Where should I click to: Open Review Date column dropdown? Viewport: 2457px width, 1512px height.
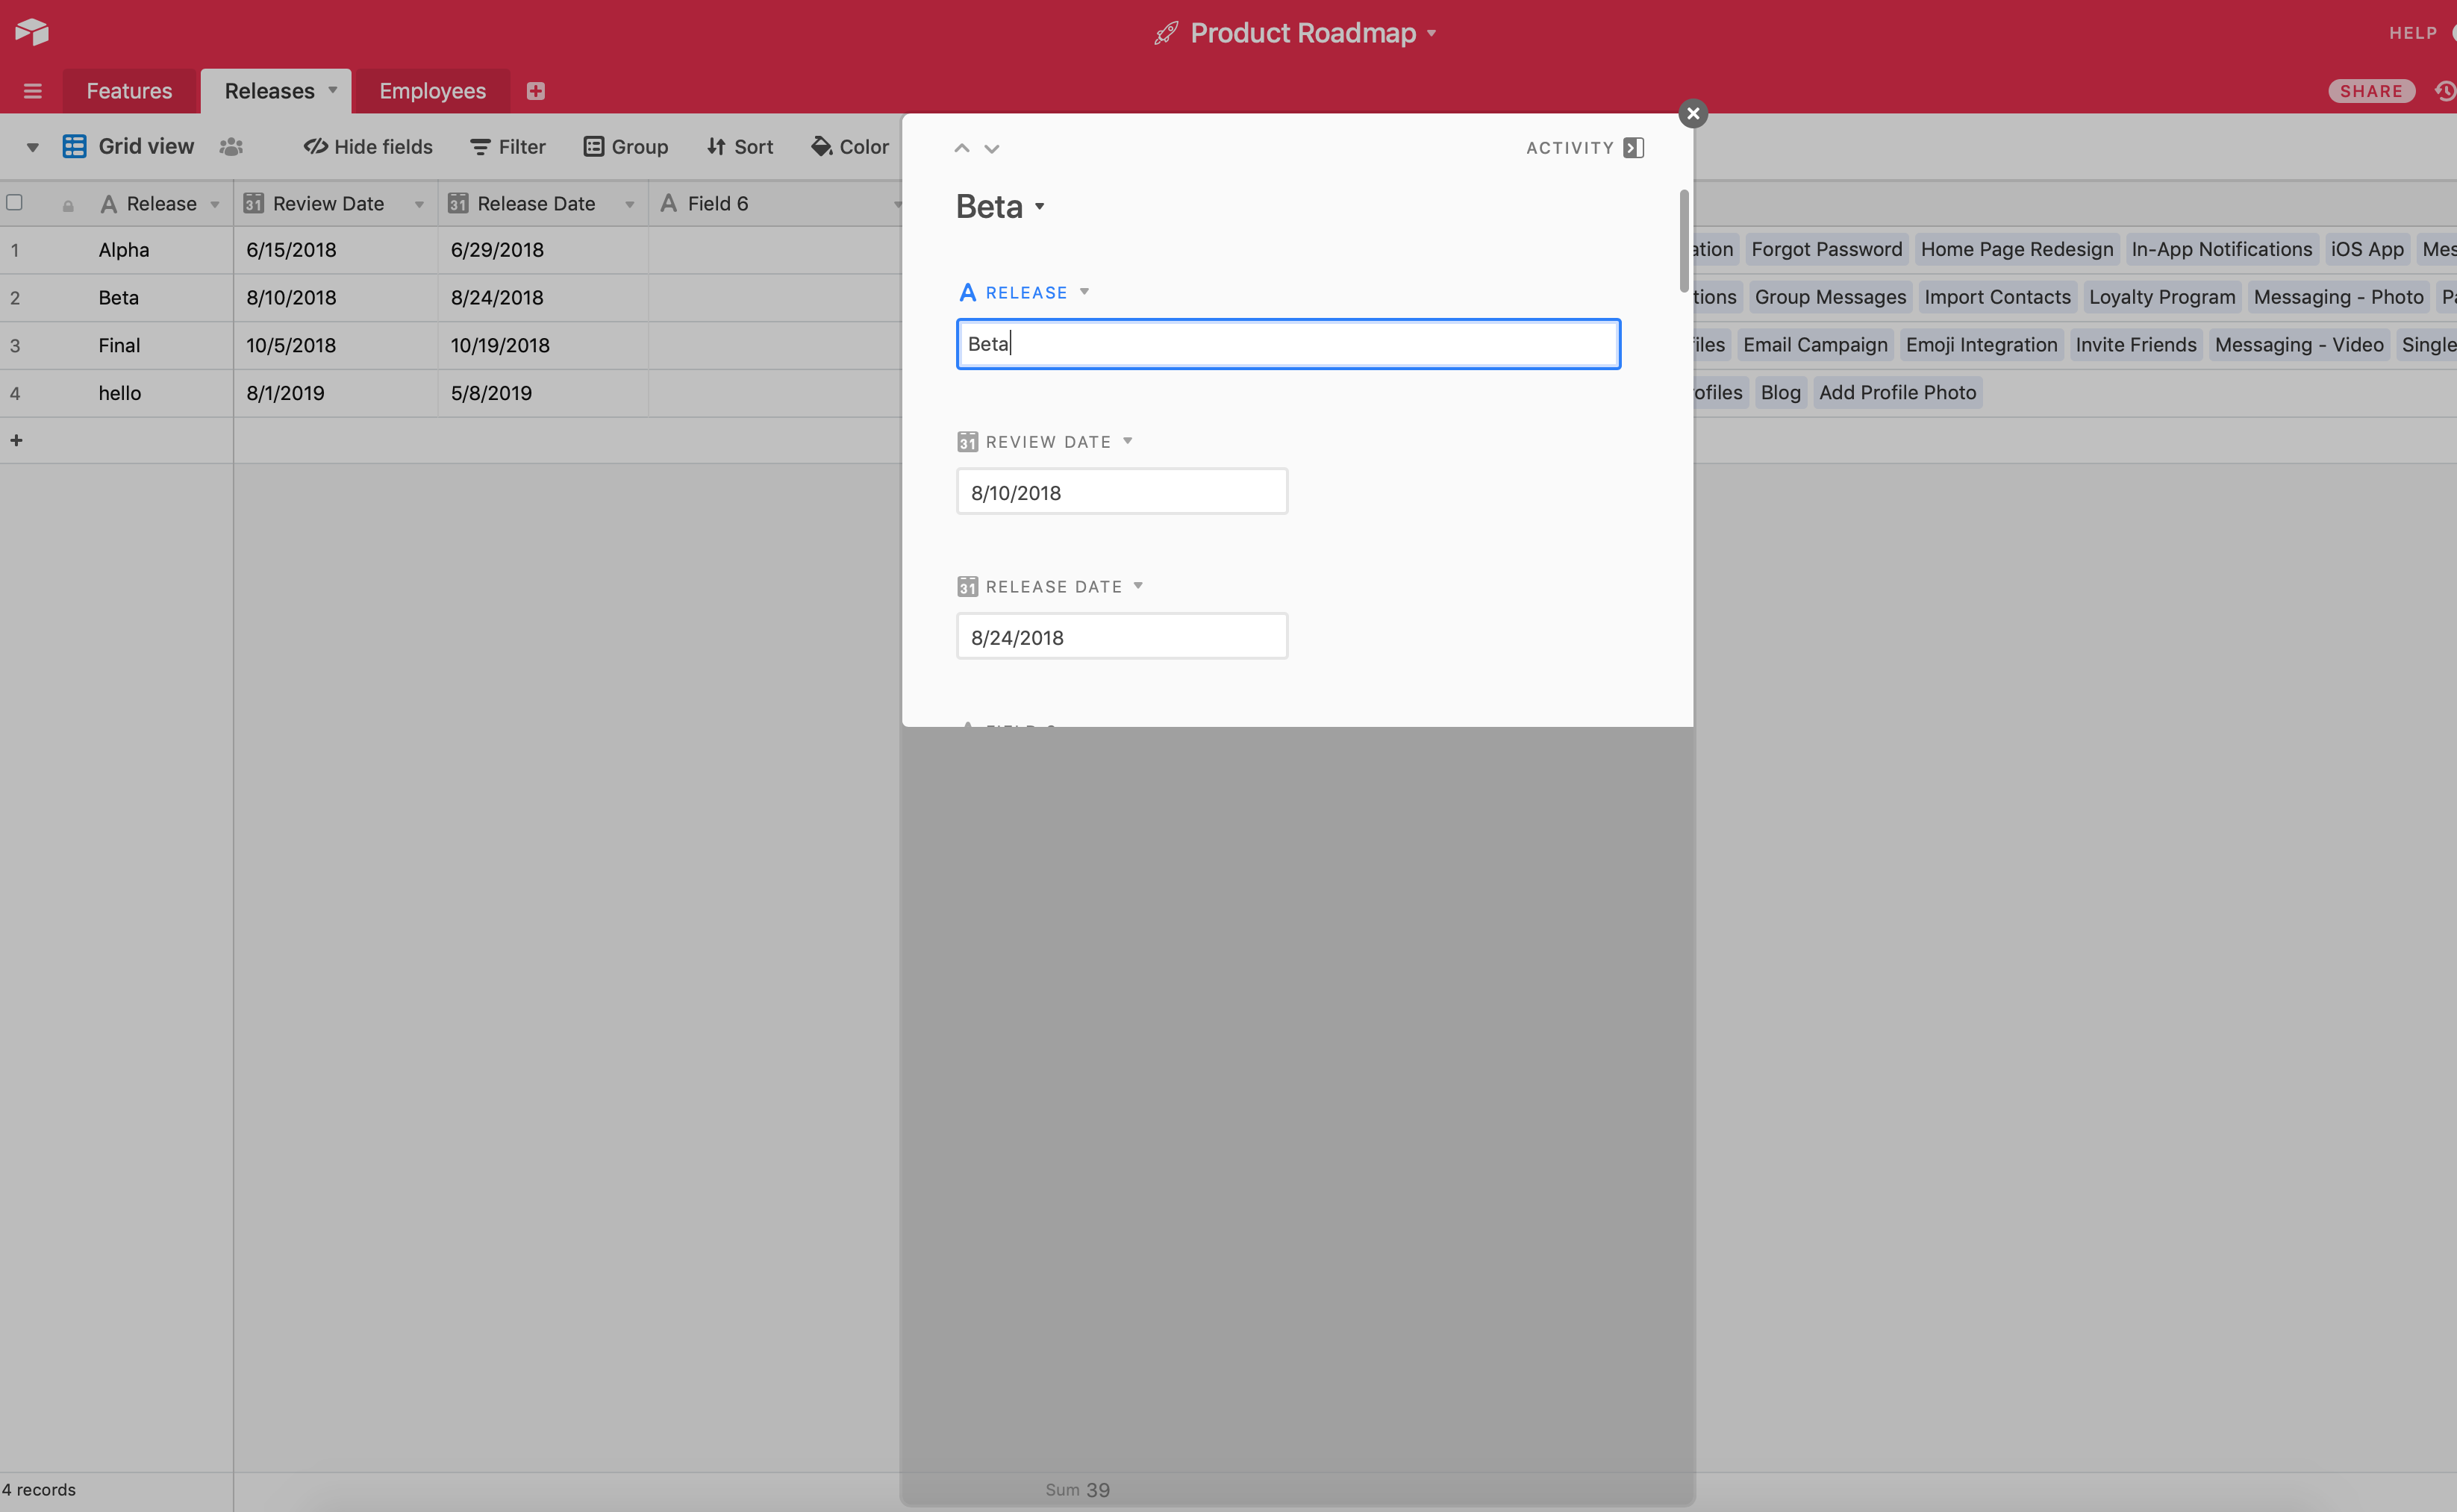(x=420, y=204)
